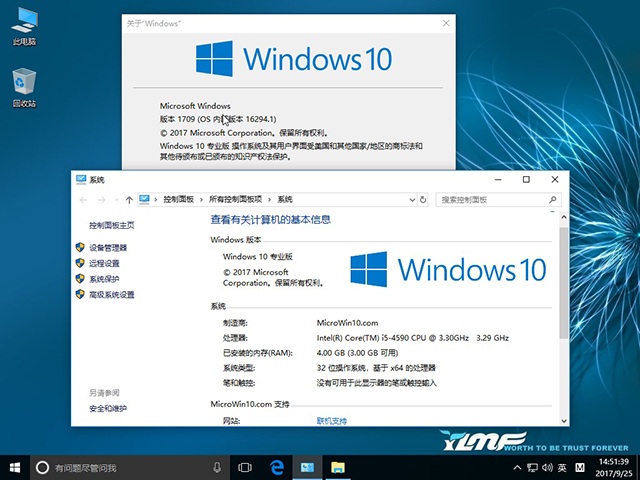Open 设备管理器 link

pyautogui.click(x=108, y=248)
